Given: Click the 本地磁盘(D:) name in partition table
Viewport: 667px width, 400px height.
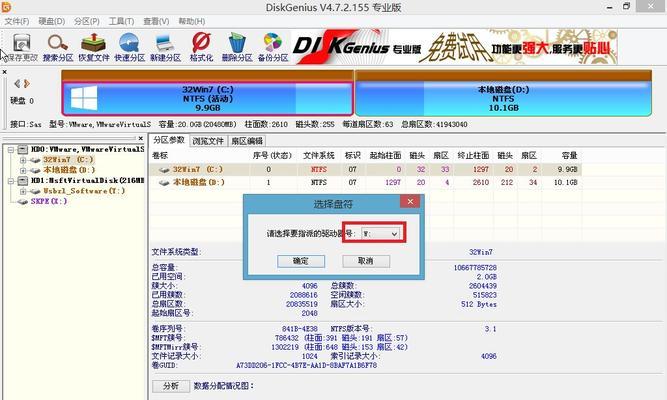Looking at the screenshot, I should [199, 183].
